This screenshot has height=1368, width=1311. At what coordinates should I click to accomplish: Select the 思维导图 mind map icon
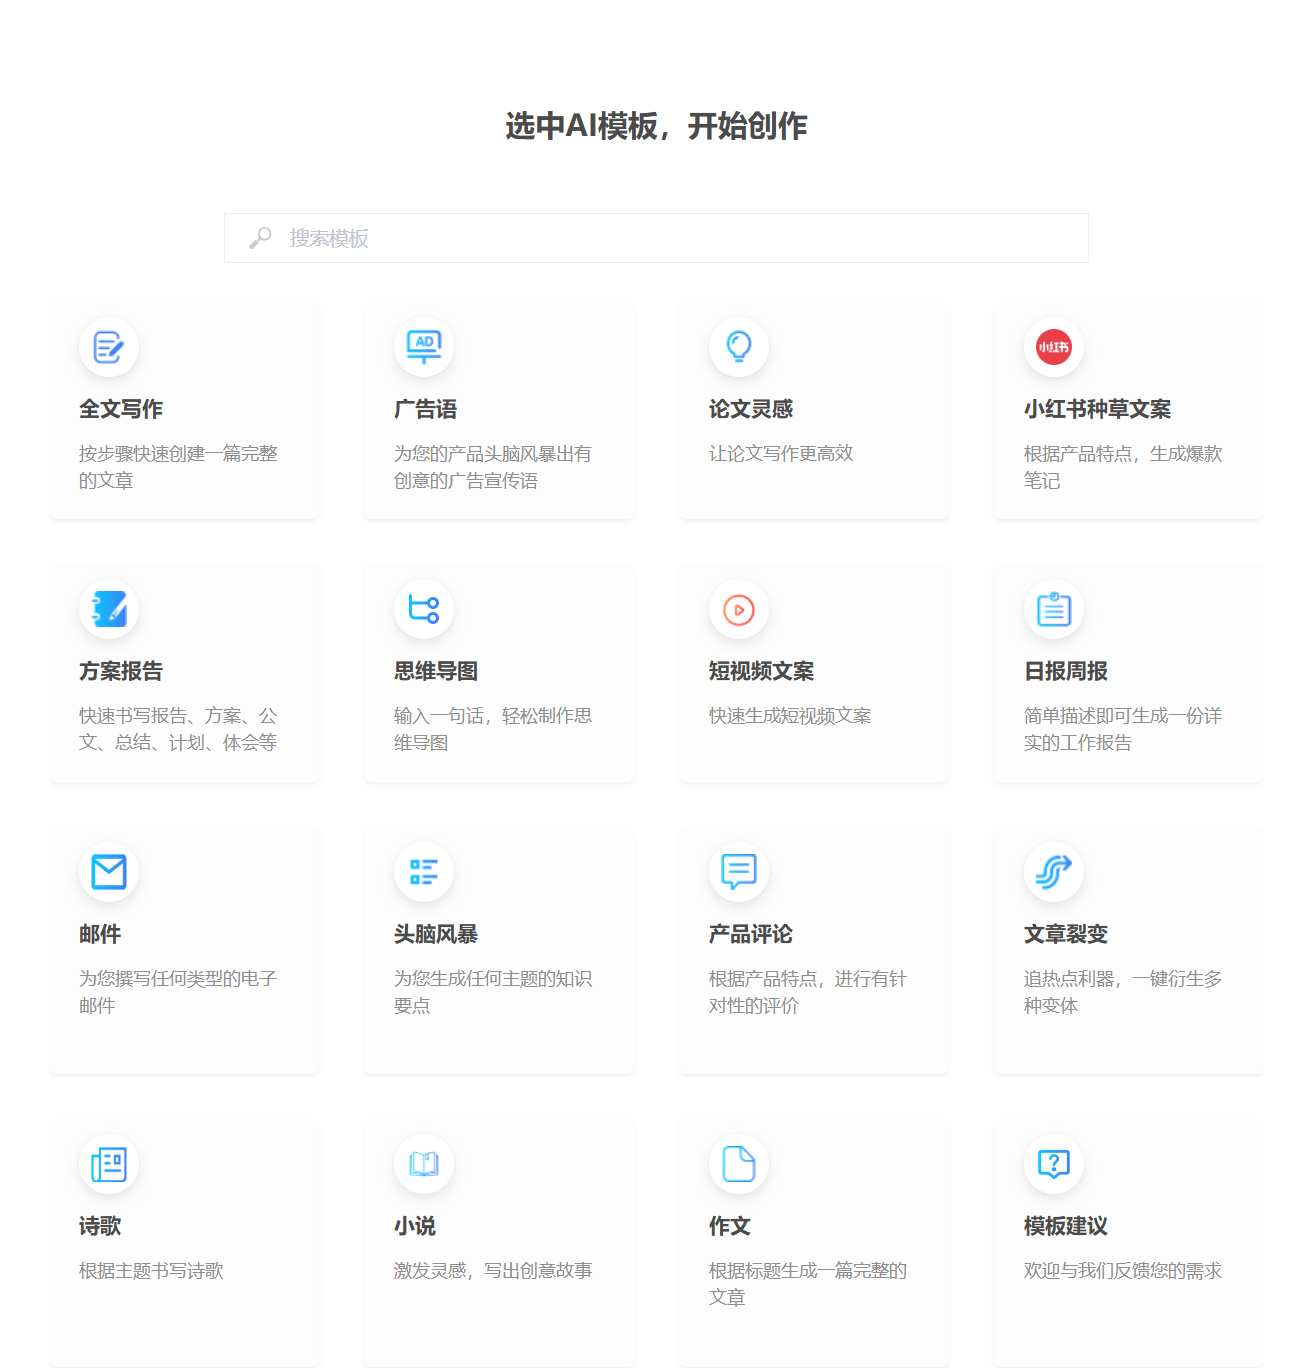click(x=424, y=609)
